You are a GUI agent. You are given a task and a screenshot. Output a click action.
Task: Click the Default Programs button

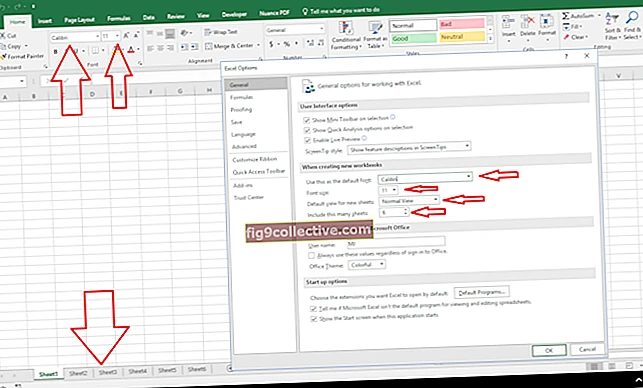point(481,292)
